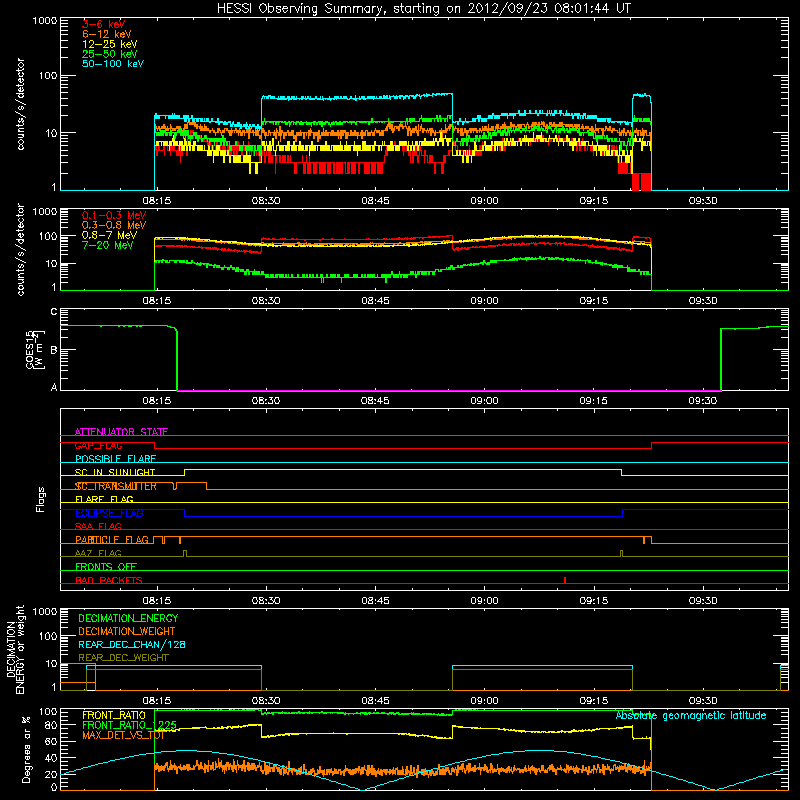The image size is (800, 800).
Task: Click the 09:15 tick under decimation panel
Action: click(x=593, y=701)
